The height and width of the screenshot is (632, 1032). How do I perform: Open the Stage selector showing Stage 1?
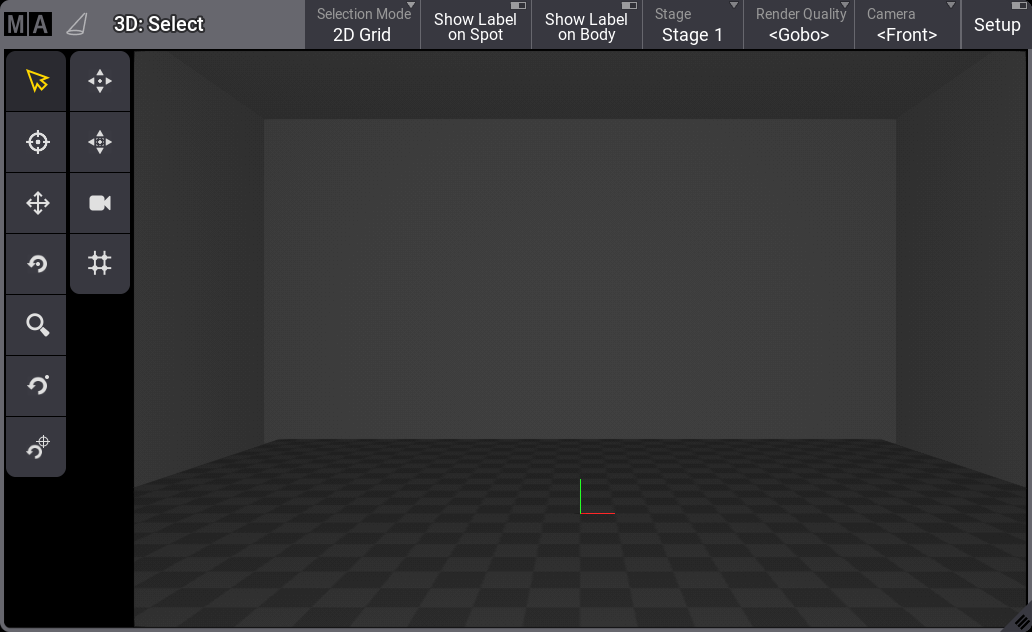coord(692,25)
